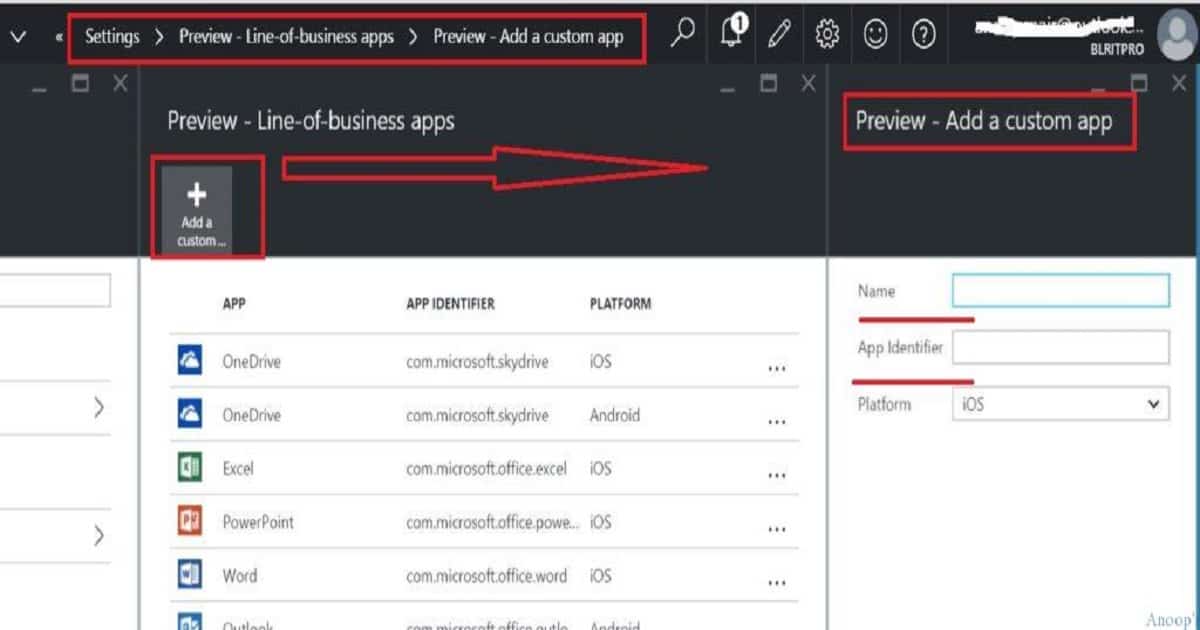Image resolution: width=1200 pixels, height=630 pixels.
Task: Focus the Name input field
Action: [1061, 290]
